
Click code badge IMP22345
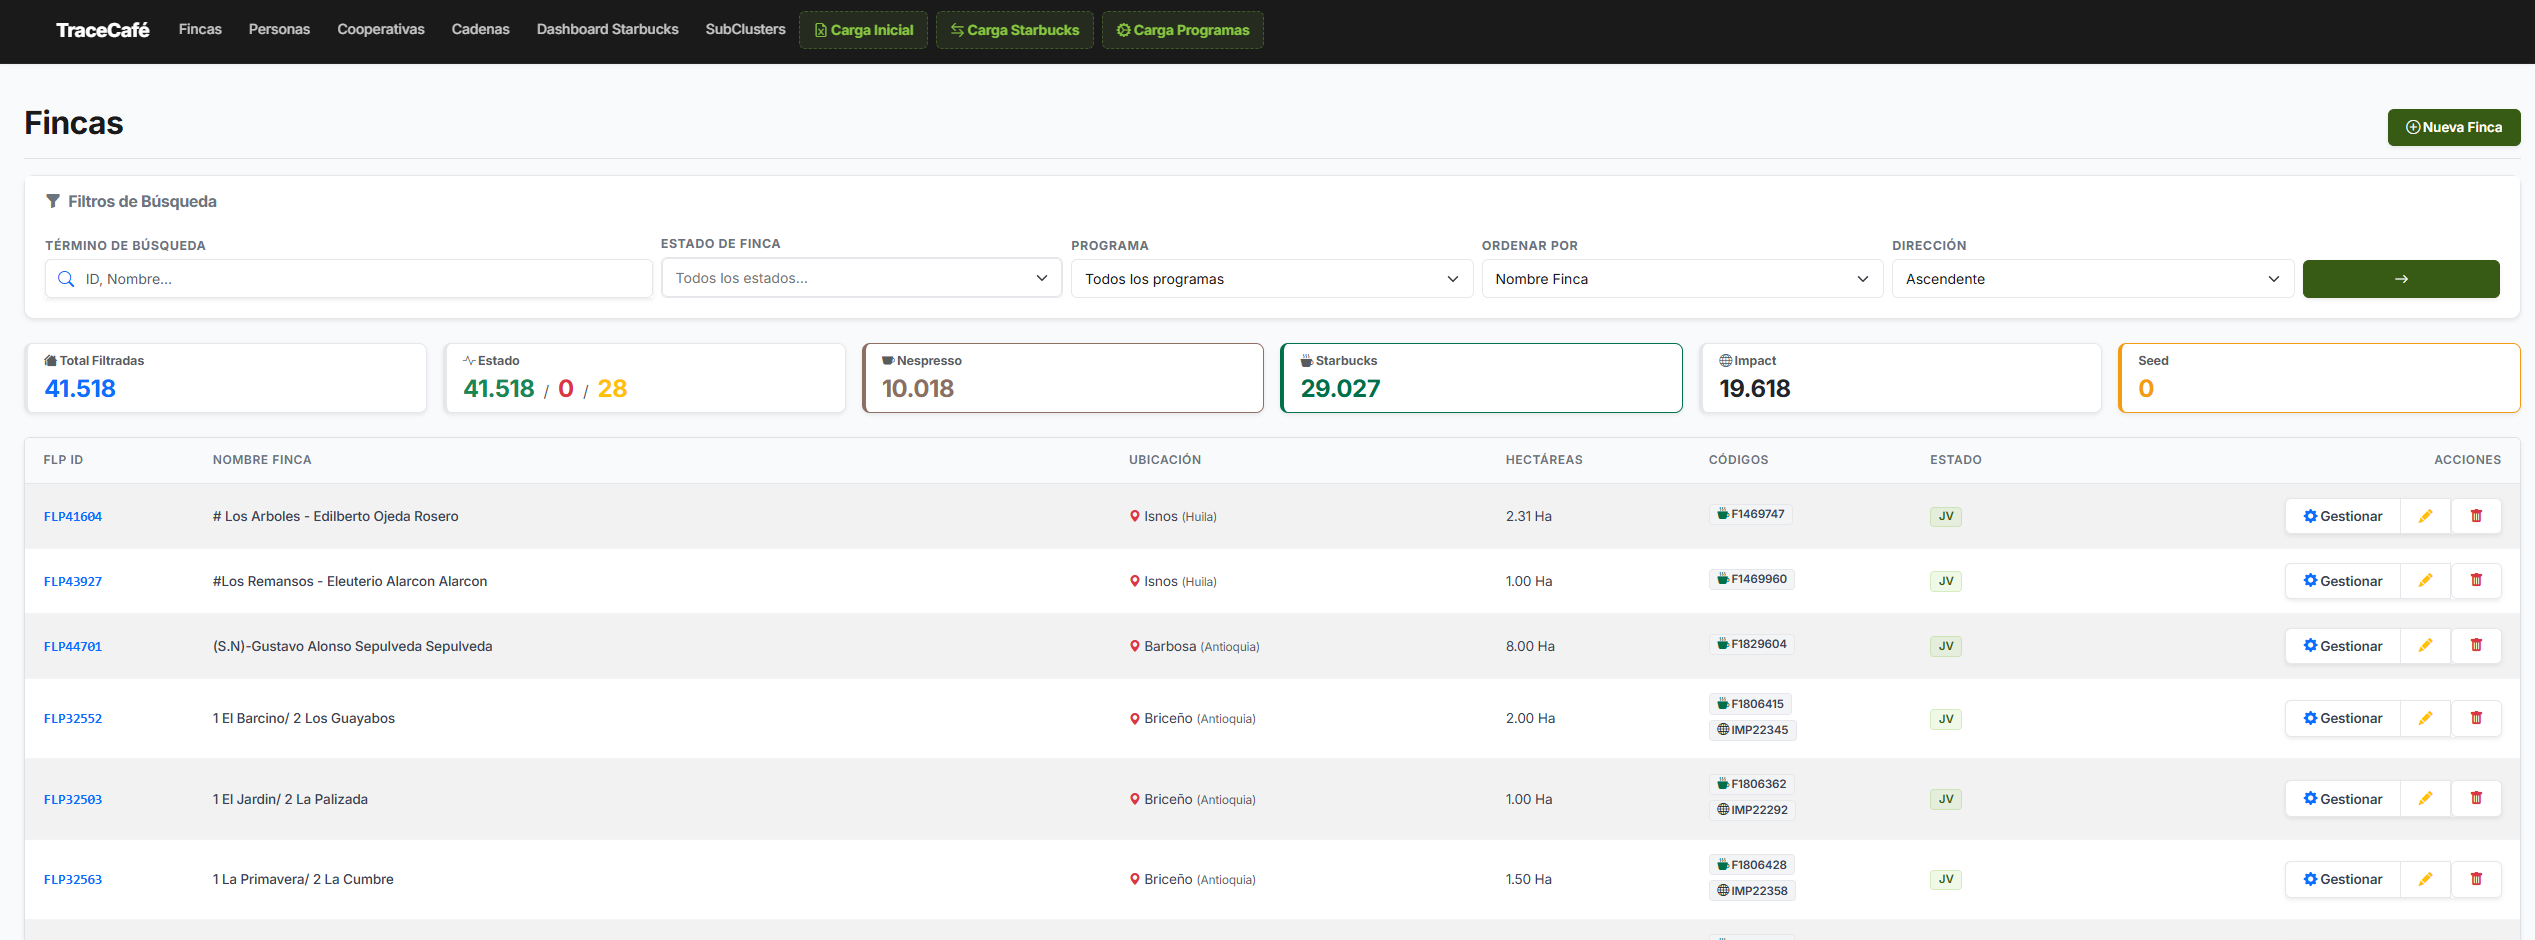coord(1752,730)
